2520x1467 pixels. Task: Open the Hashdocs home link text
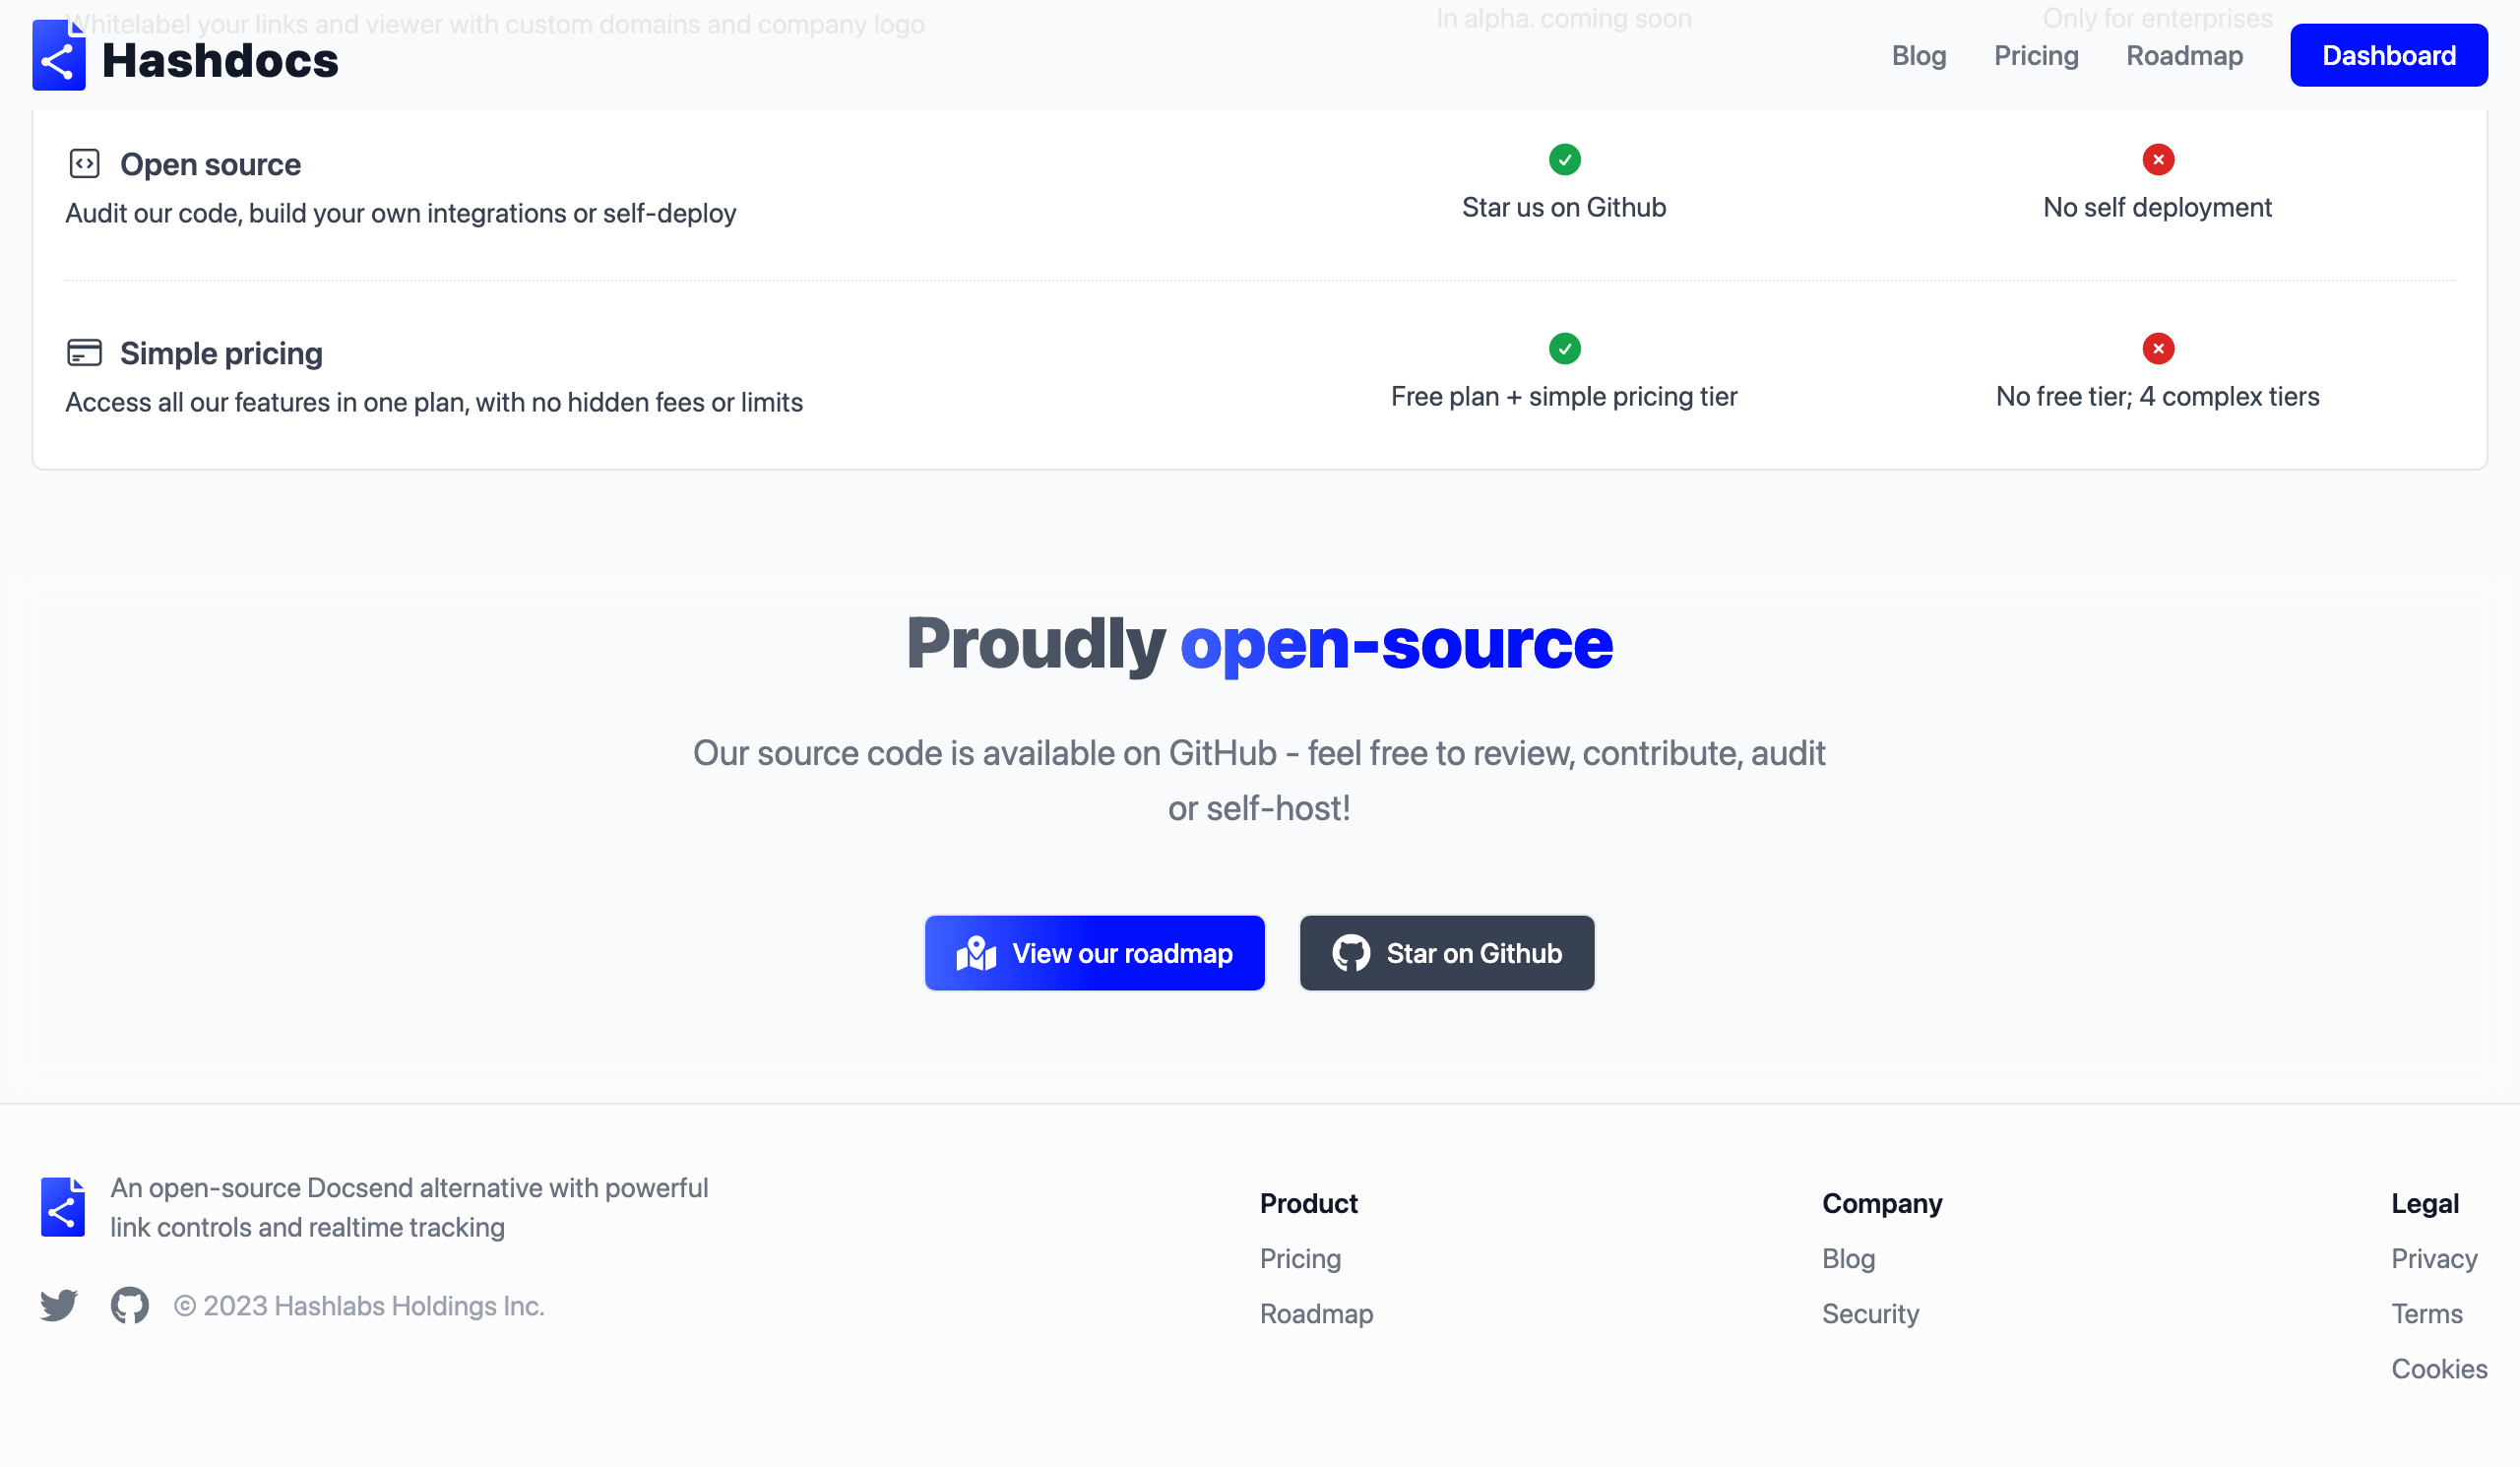220,60
